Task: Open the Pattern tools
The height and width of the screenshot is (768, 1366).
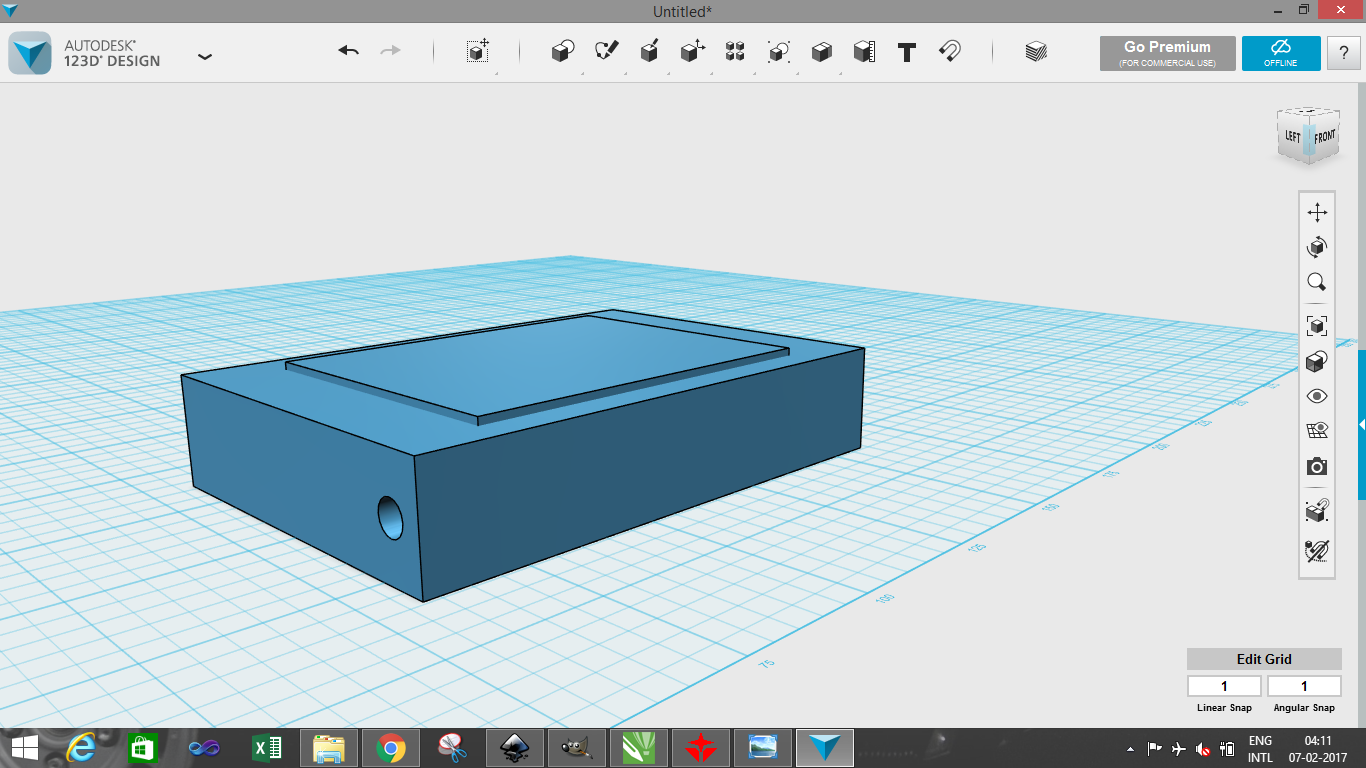Action: pos(735,52)
